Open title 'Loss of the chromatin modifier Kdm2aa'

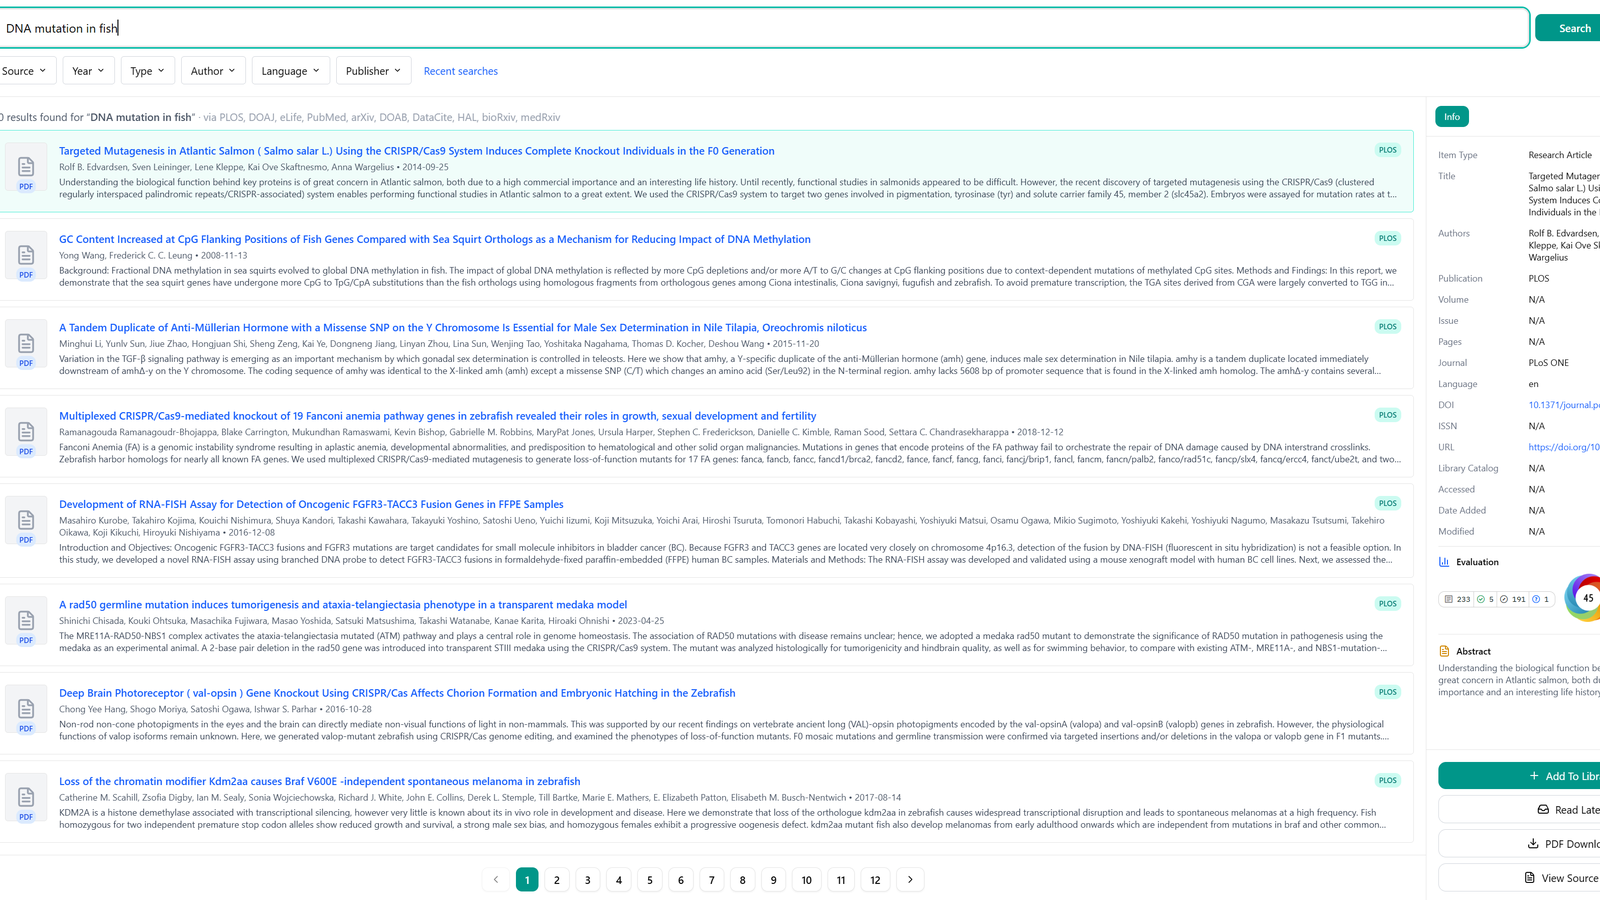320,781
